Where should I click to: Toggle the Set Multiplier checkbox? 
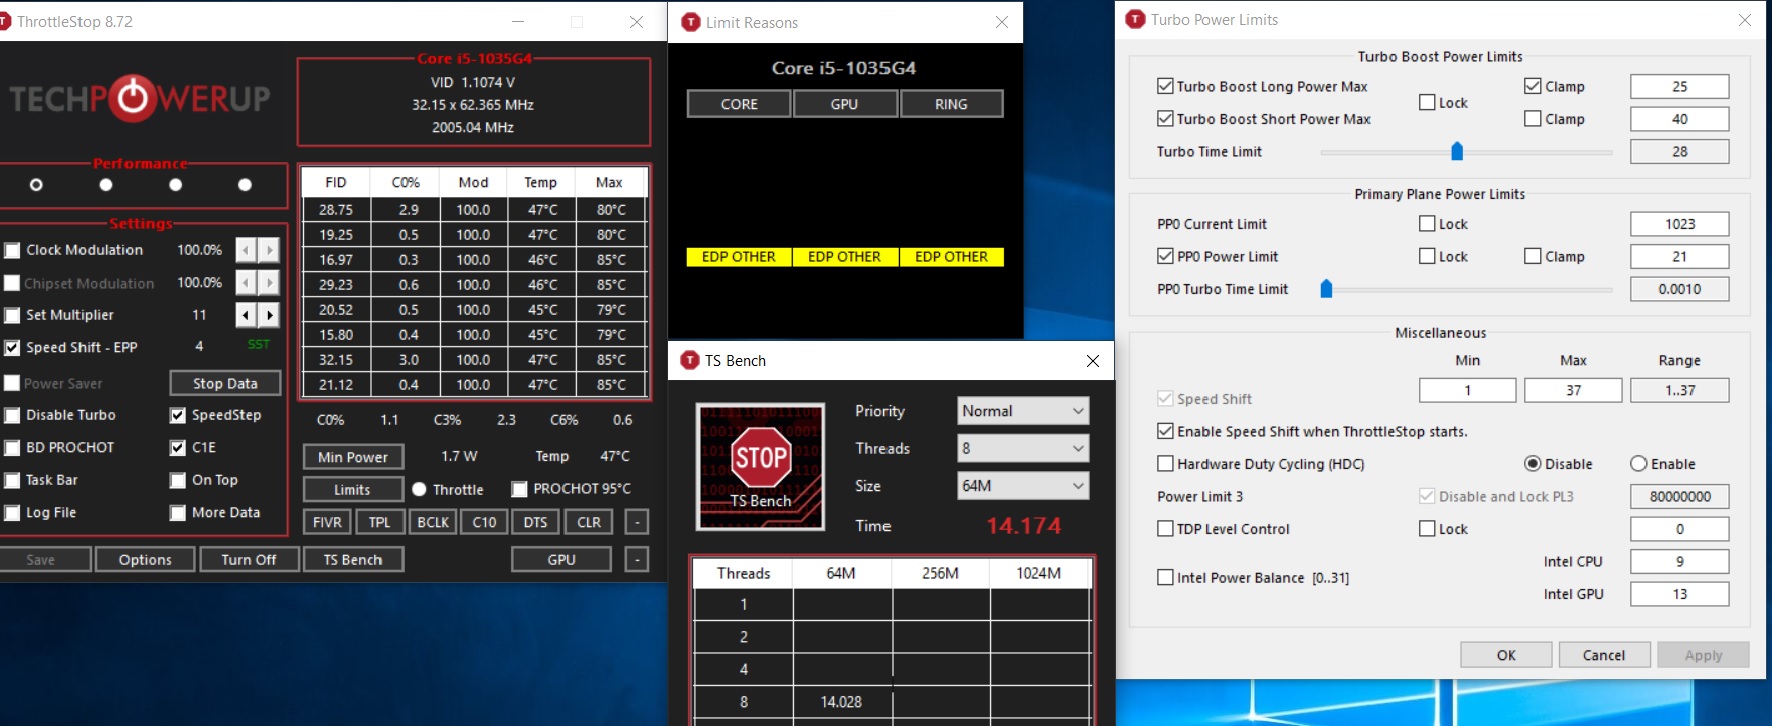[12, 315]
